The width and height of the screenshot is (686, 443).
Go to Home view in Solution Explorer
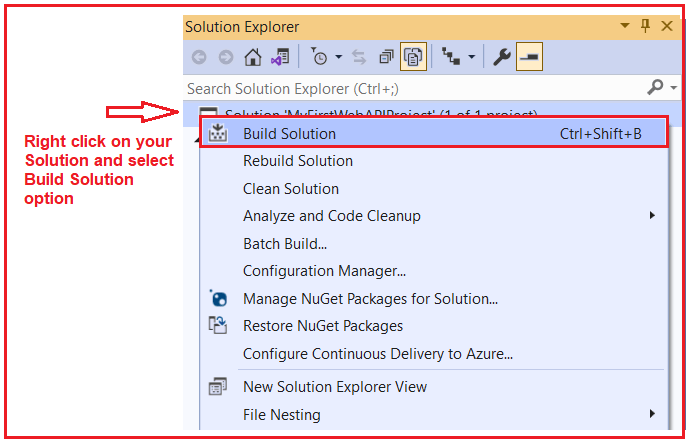click(x=253, y=57)
